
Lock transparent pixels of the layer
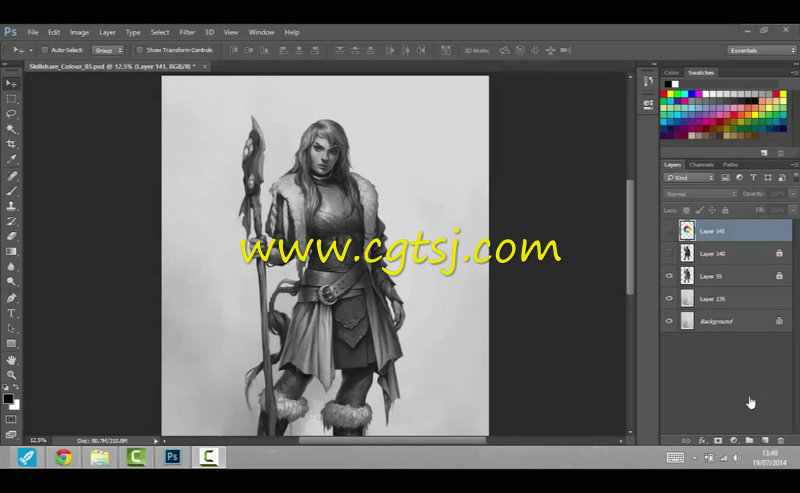686,210
